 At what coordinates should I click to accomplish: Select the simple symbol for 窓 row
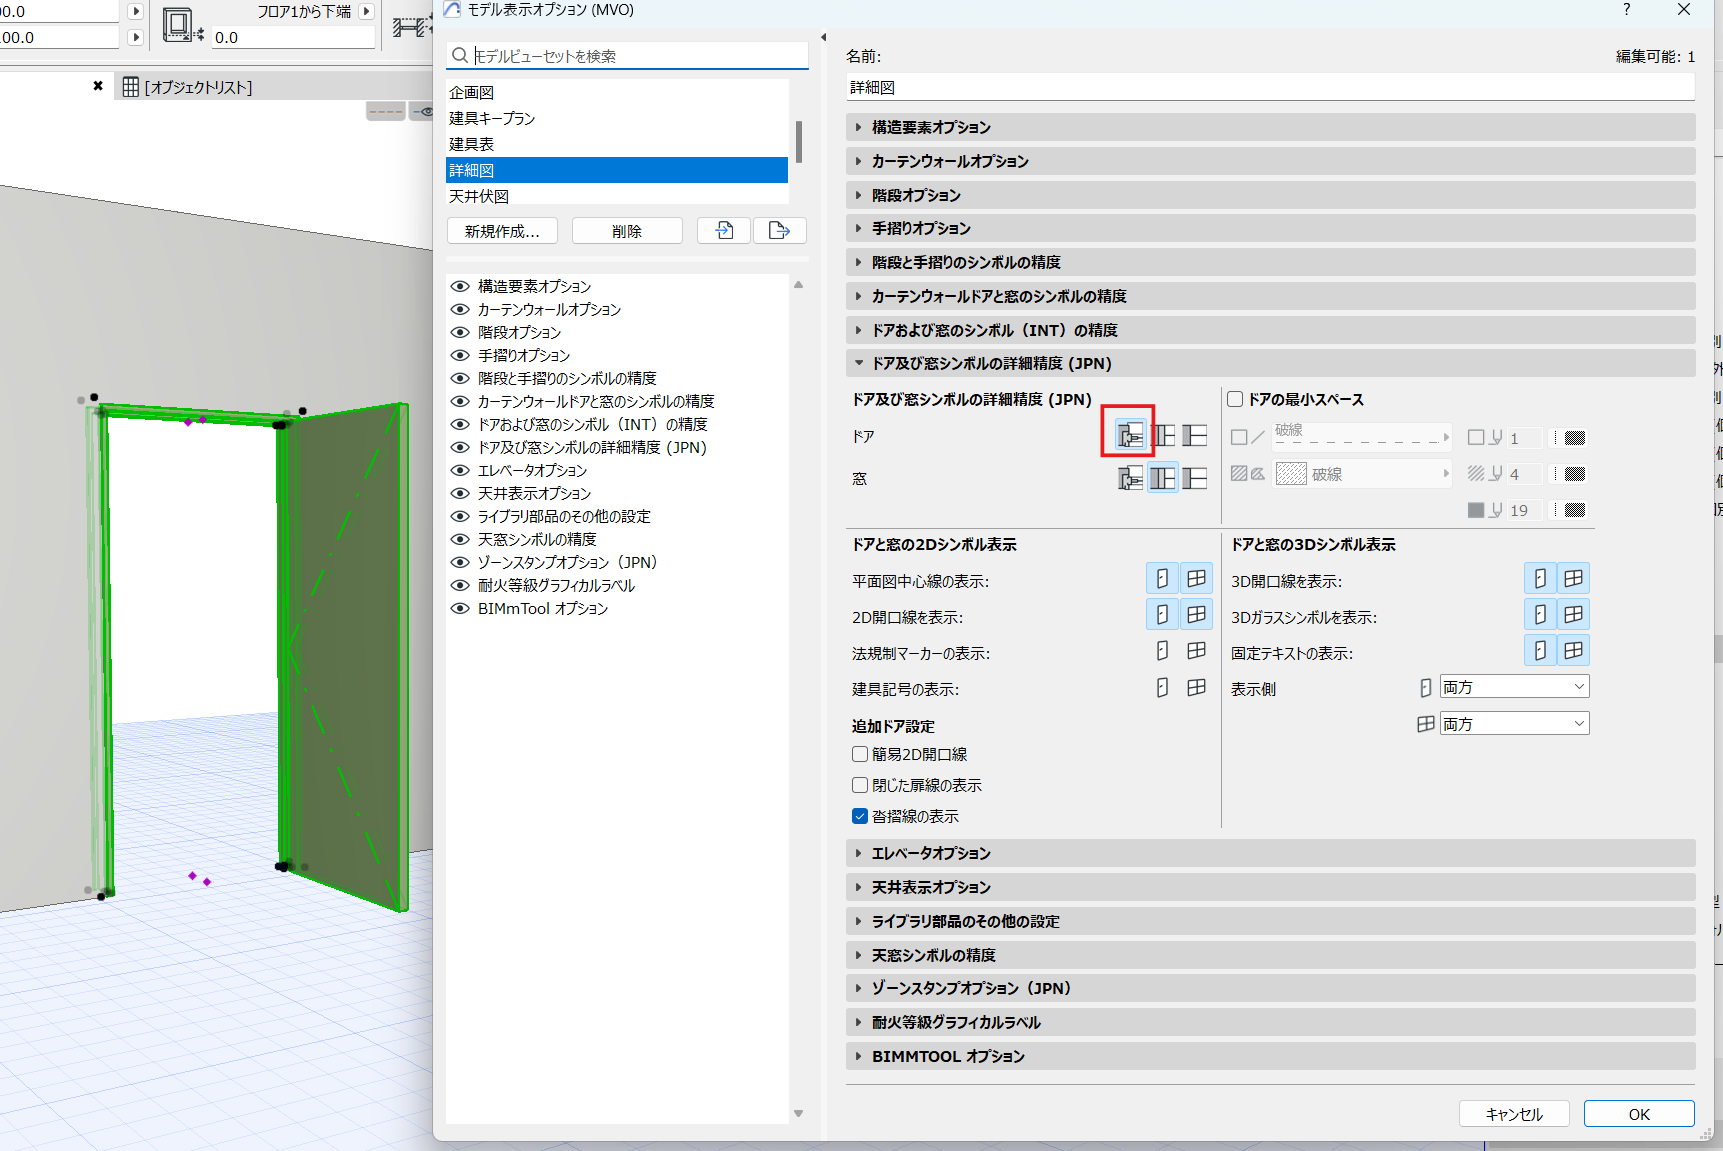(x=1194, y=478)
